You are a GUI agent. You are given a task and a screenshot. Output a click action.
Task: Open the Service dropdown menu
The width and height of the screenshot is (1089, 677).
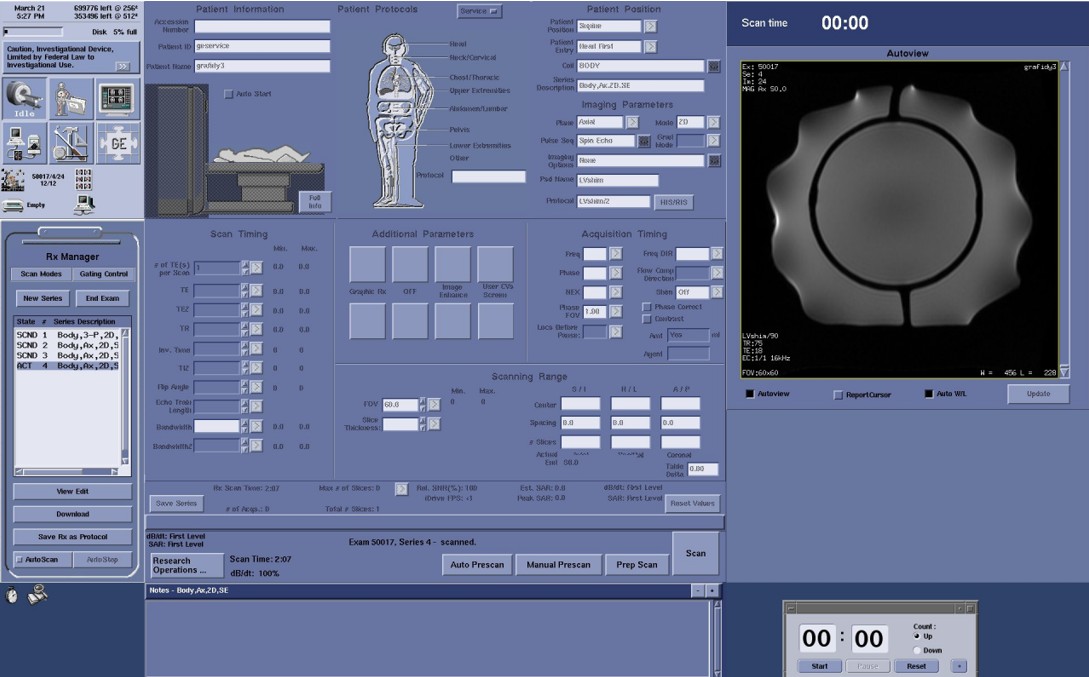click(x=479, y=11)
